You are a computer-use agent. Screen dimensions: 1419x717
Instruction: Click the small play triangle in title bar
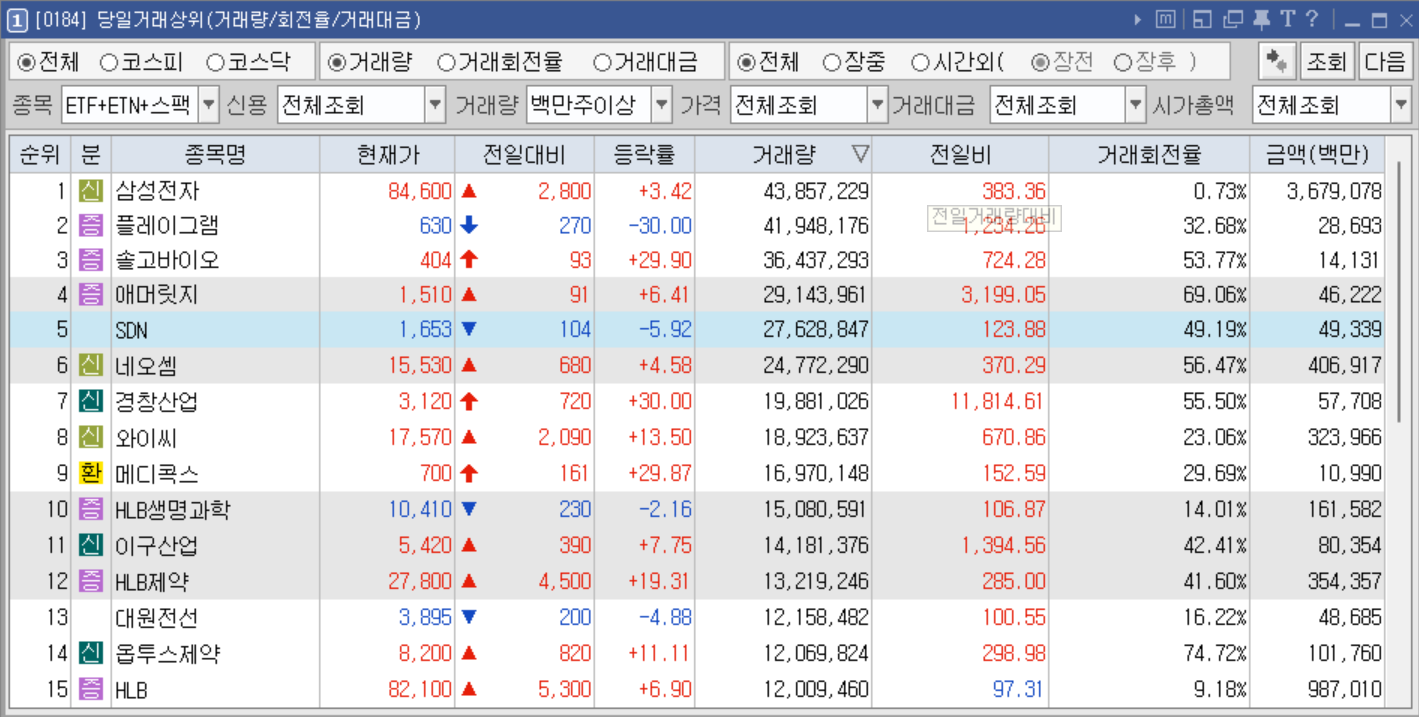click(1138, 19)
